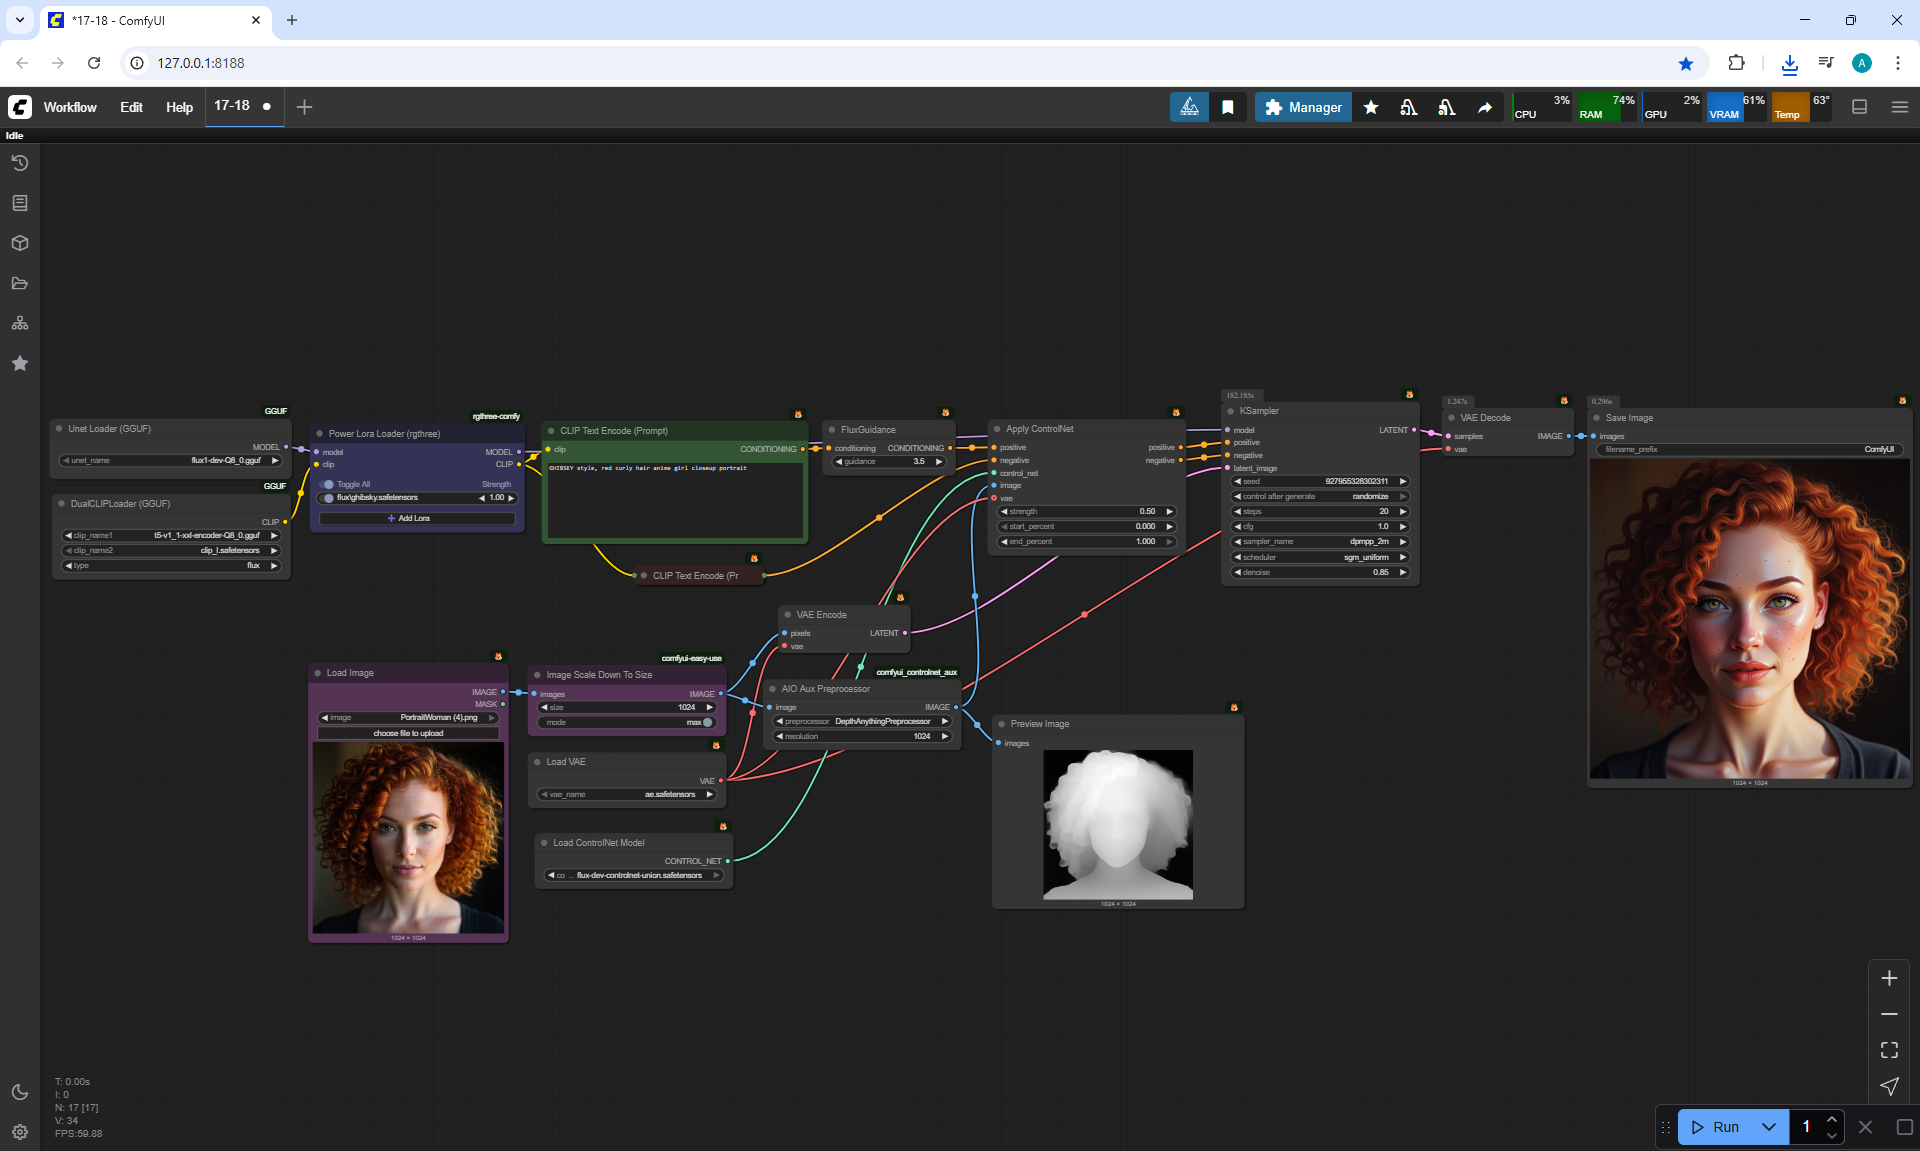Disable the flux\ghibsky.safetensors Lora toggle
1920x1151 pixels.
click(328, 497)
